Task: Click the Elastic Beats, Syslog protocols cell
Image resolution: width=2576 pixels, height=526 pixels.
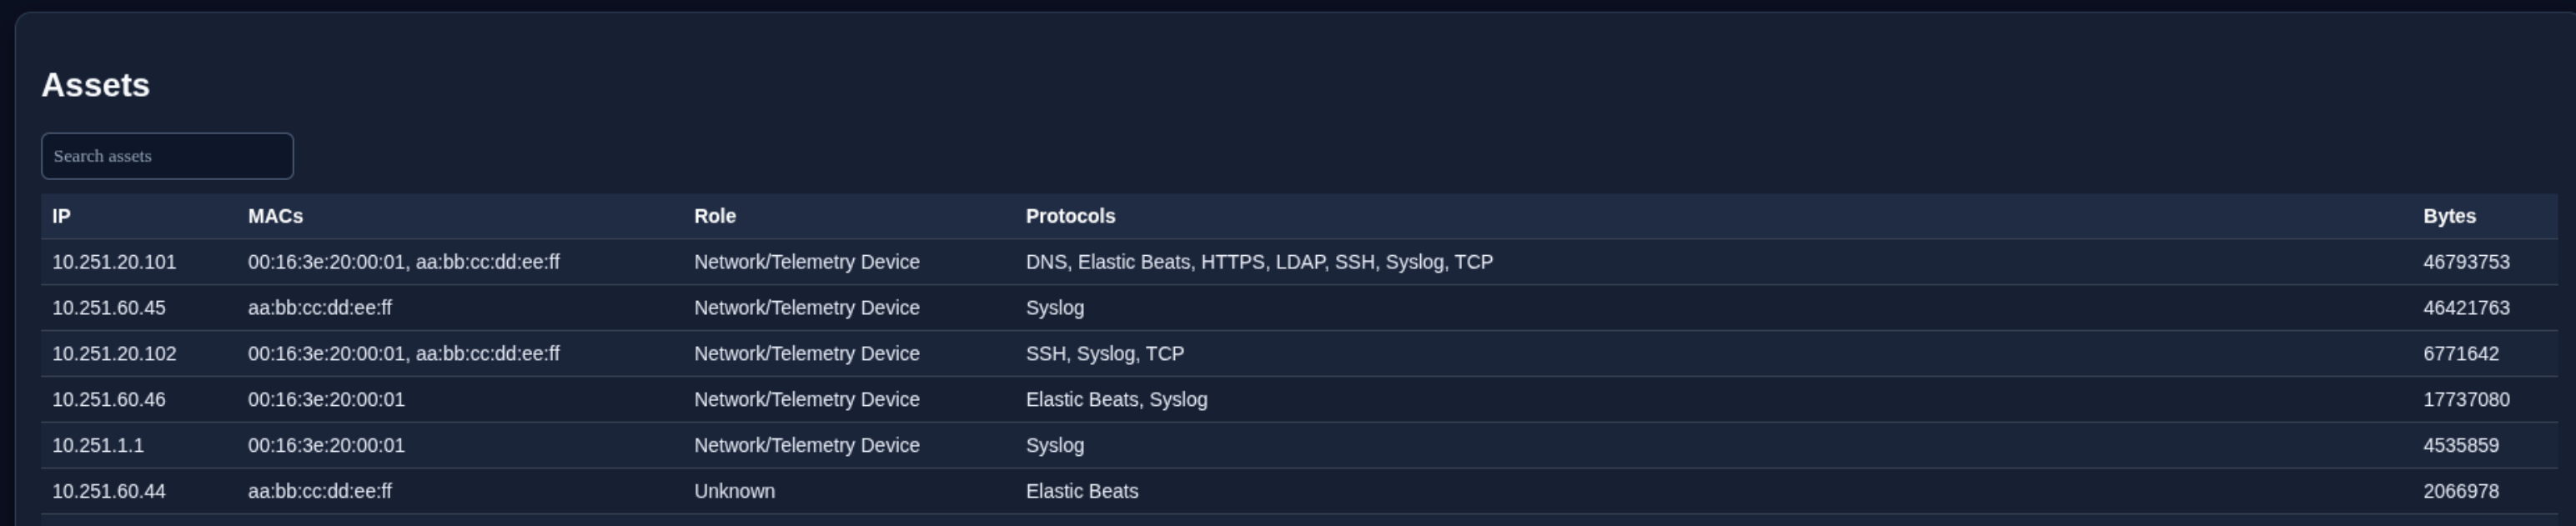Action: pyautogui.click(x=1116, y=400)
